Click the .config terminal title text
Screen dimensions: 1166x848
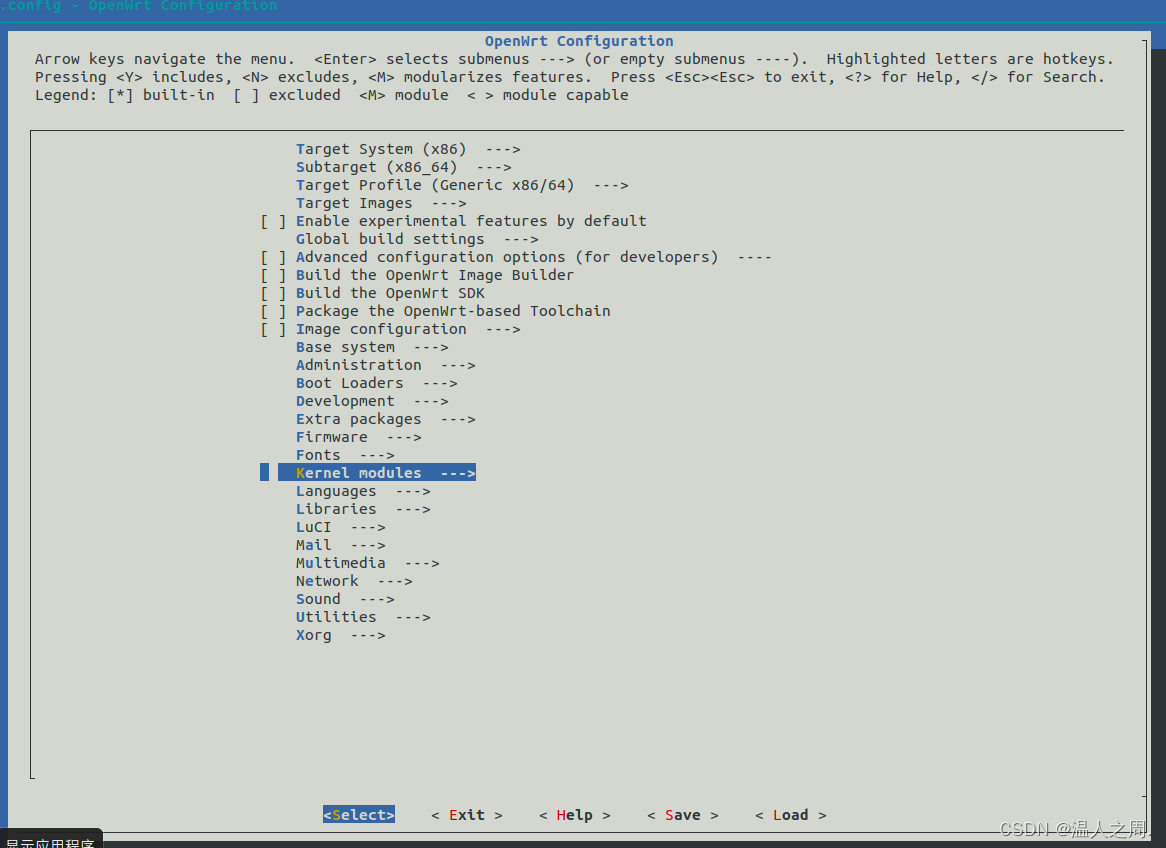pos(139,6)
